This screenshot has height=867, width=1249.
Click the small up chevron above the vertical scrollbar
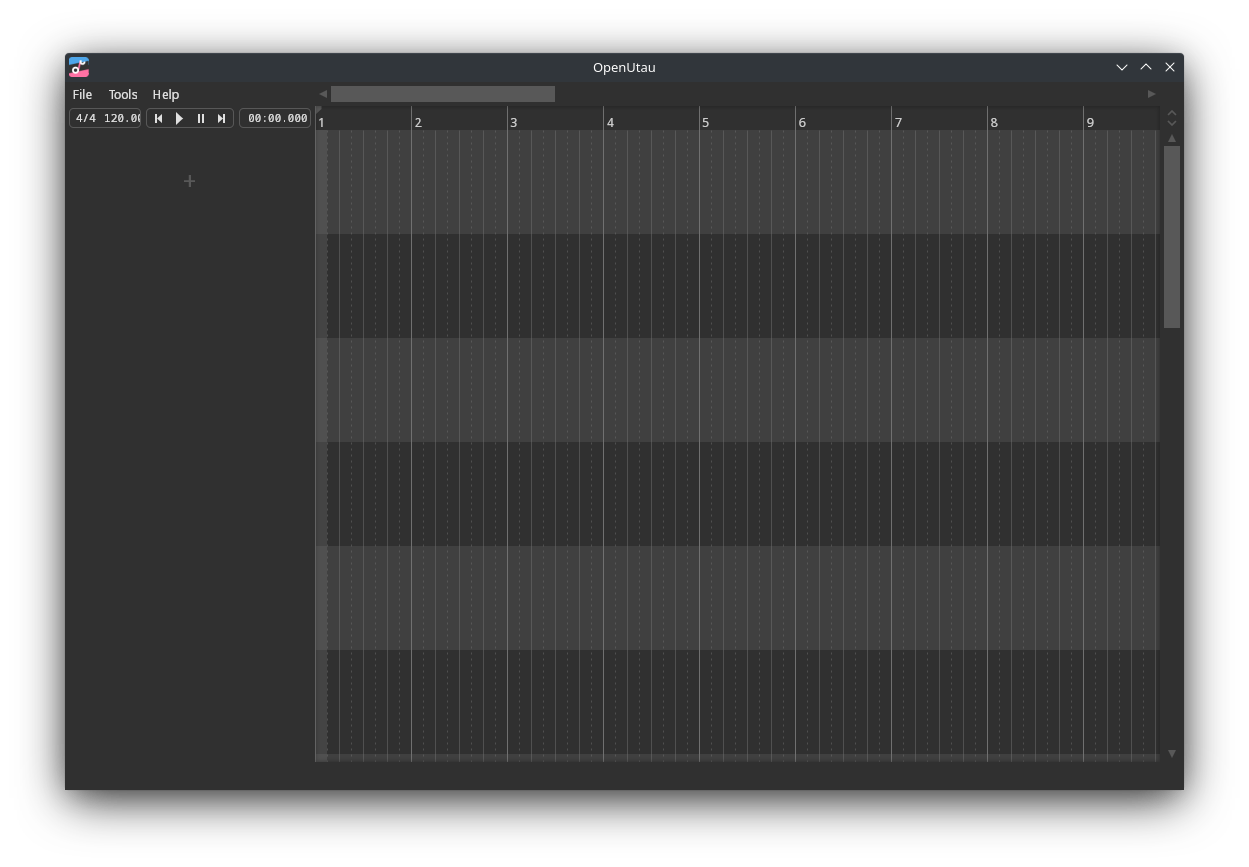(1172, 114)
